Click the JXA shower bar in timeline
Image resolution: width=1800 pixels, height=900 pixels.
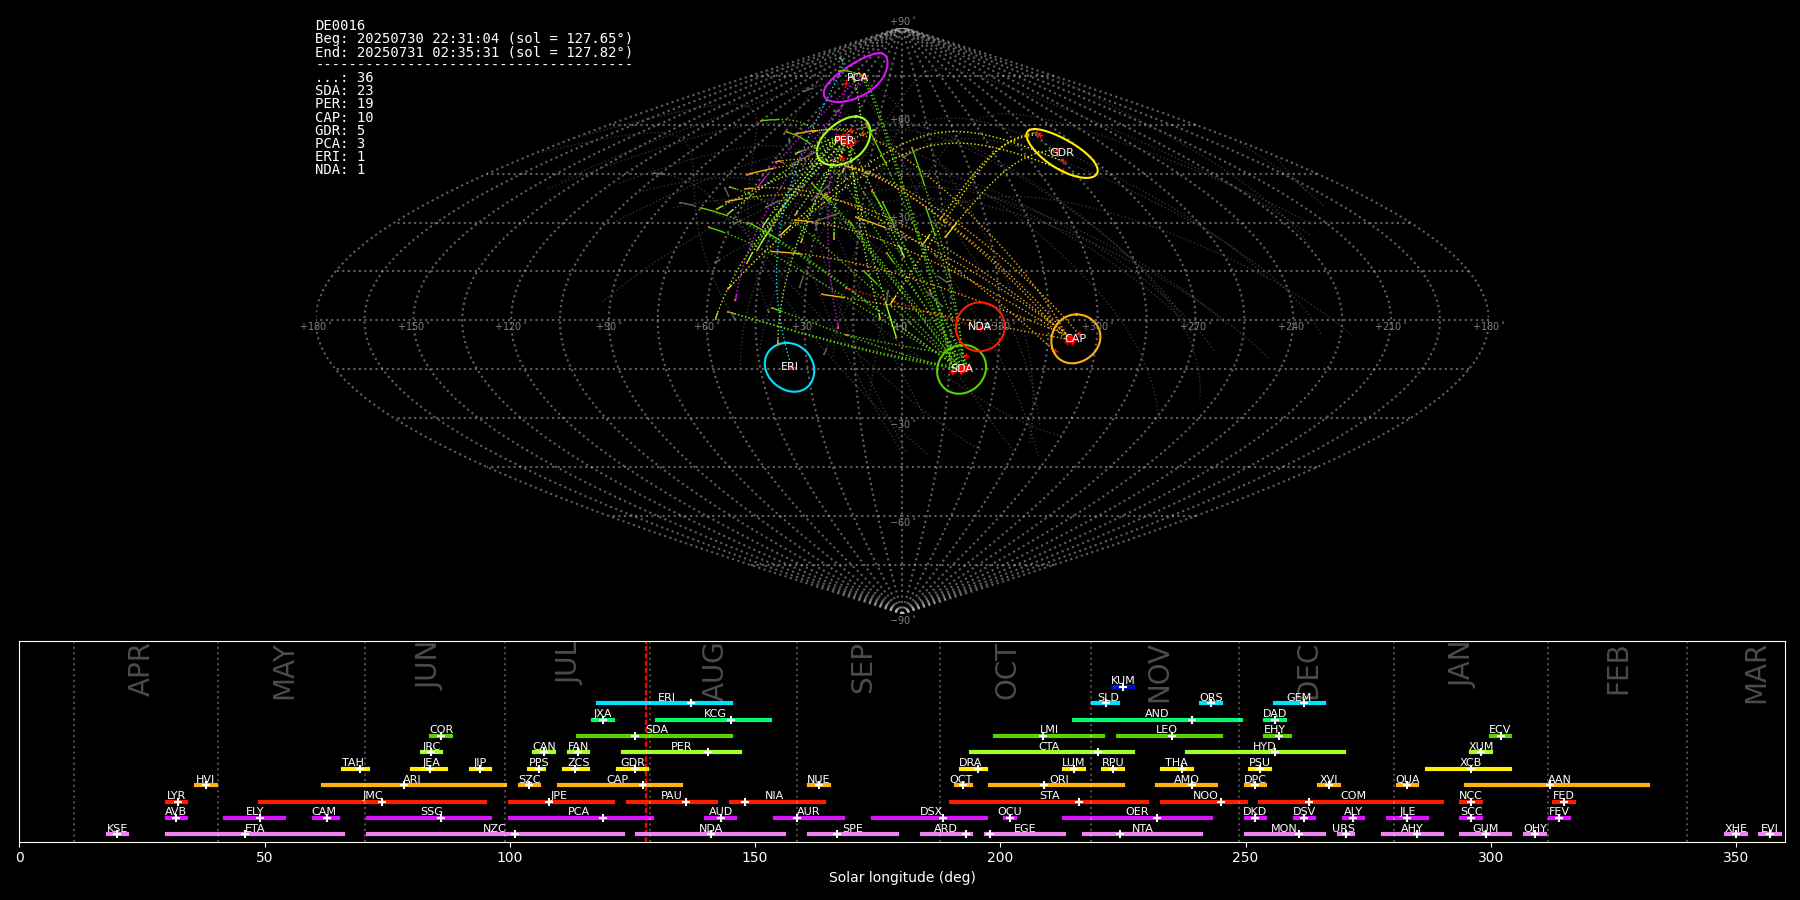pos(603,719)
